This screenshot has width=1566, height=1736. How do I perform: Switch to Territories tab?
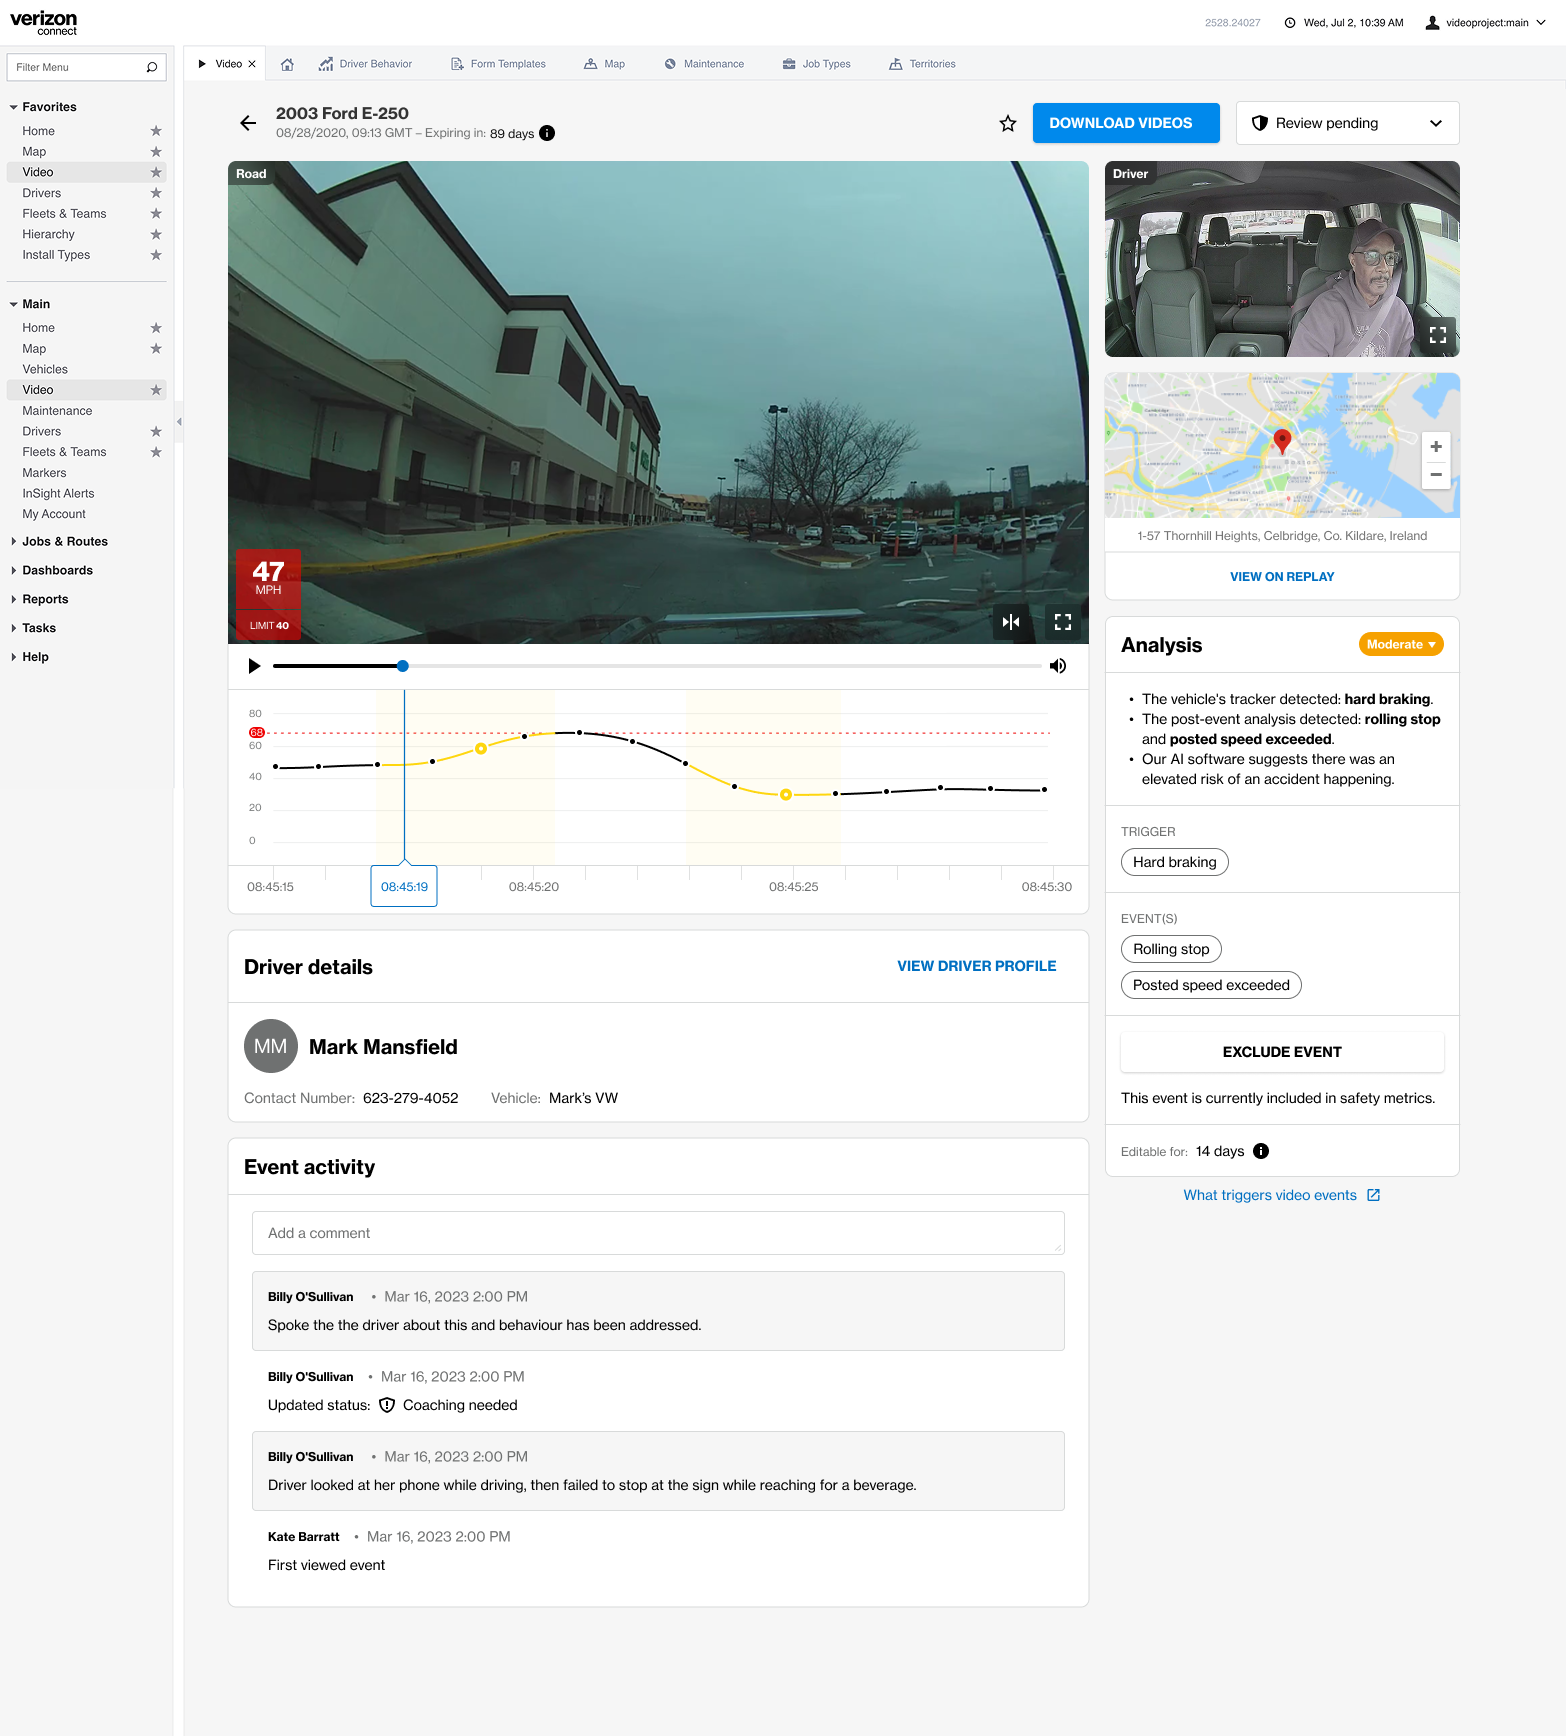point(922,64)
